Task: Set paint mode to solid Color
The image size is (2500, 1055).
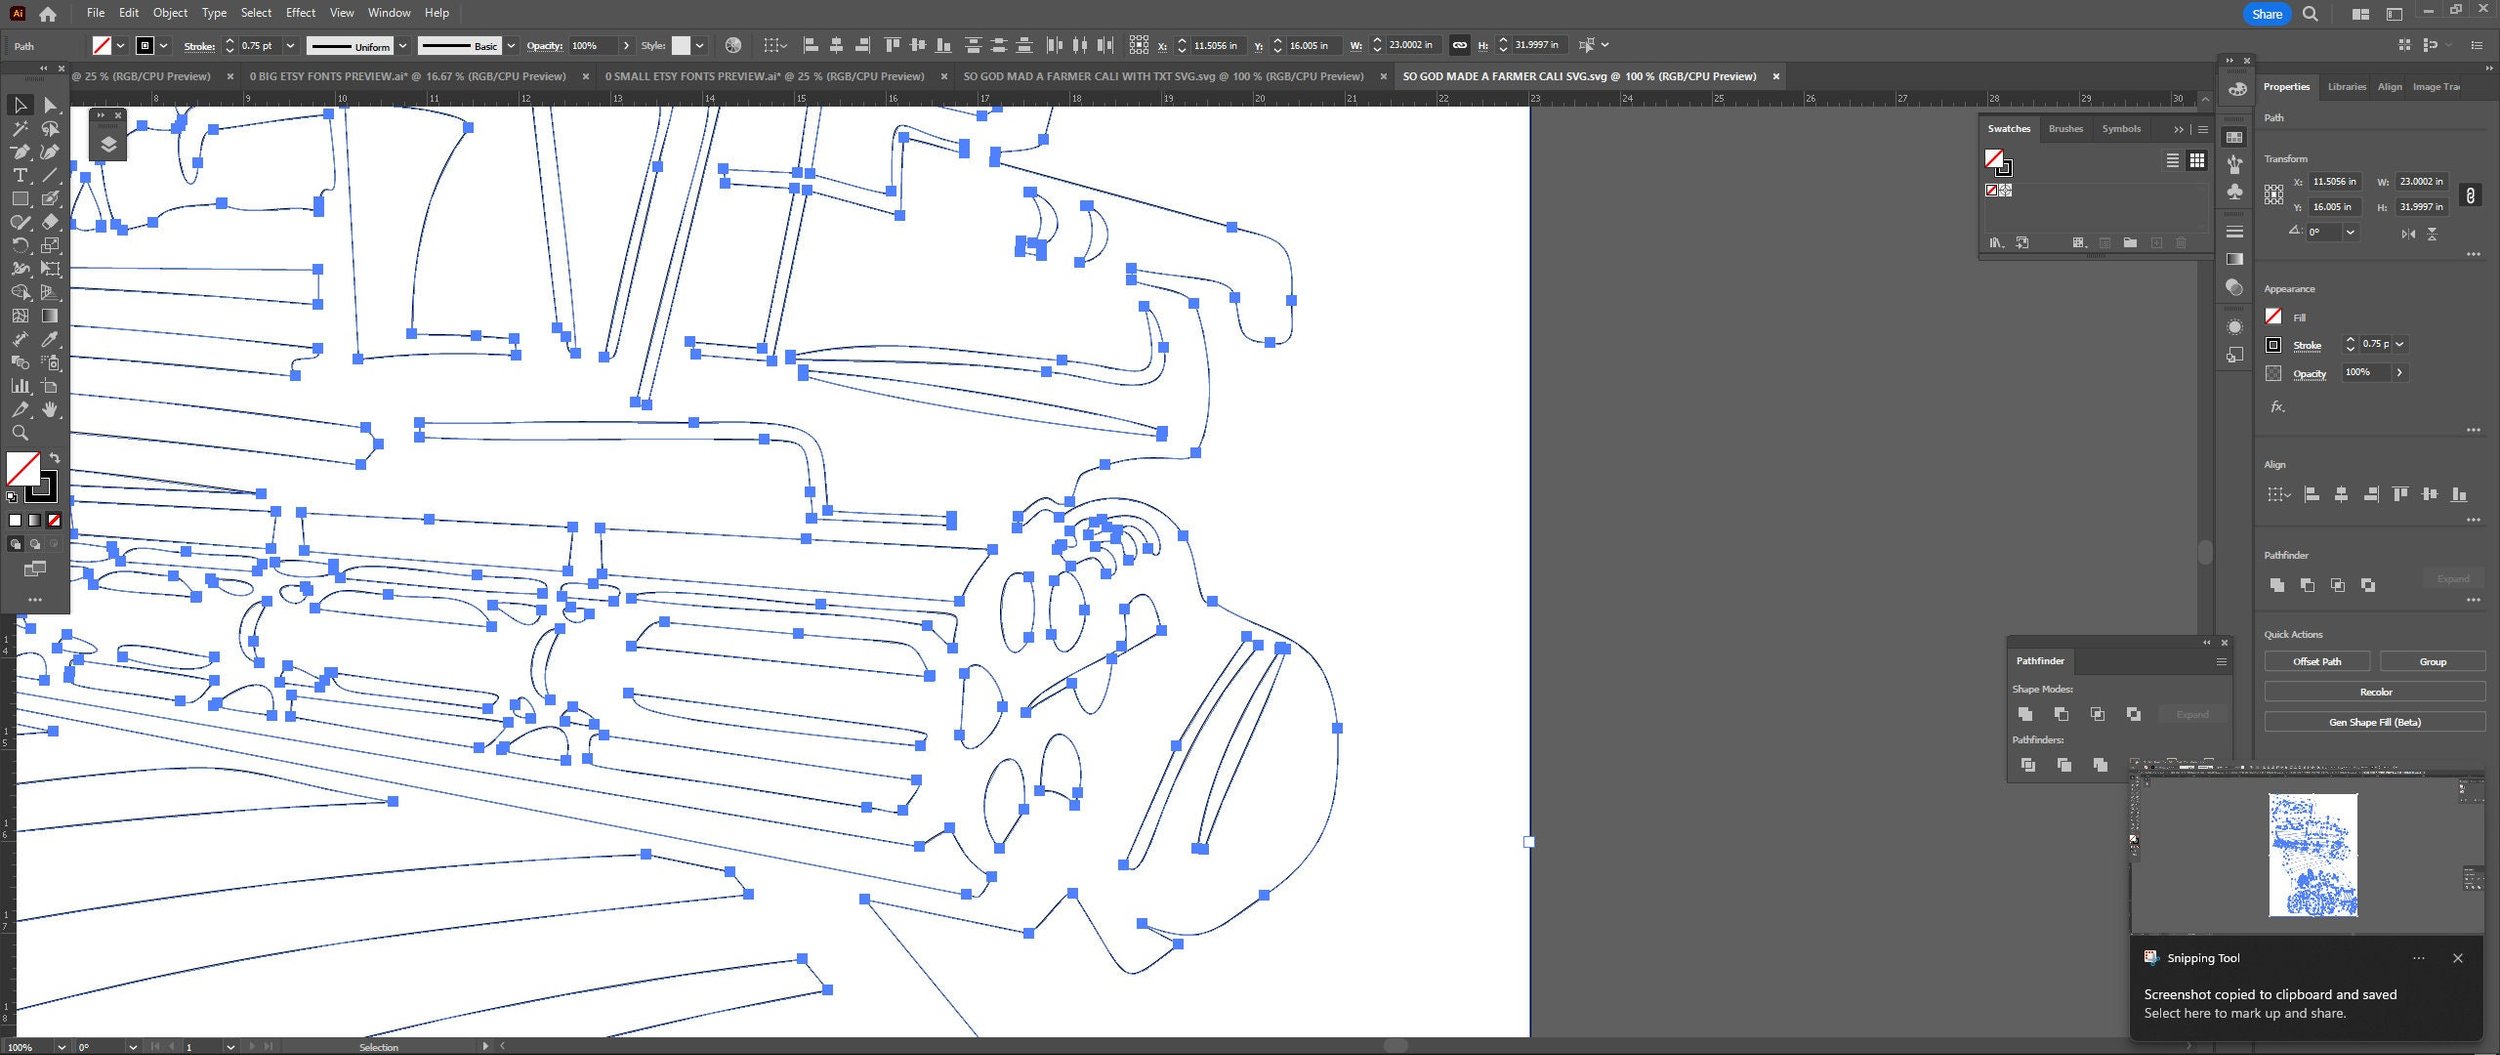Action: coord(15,520)
